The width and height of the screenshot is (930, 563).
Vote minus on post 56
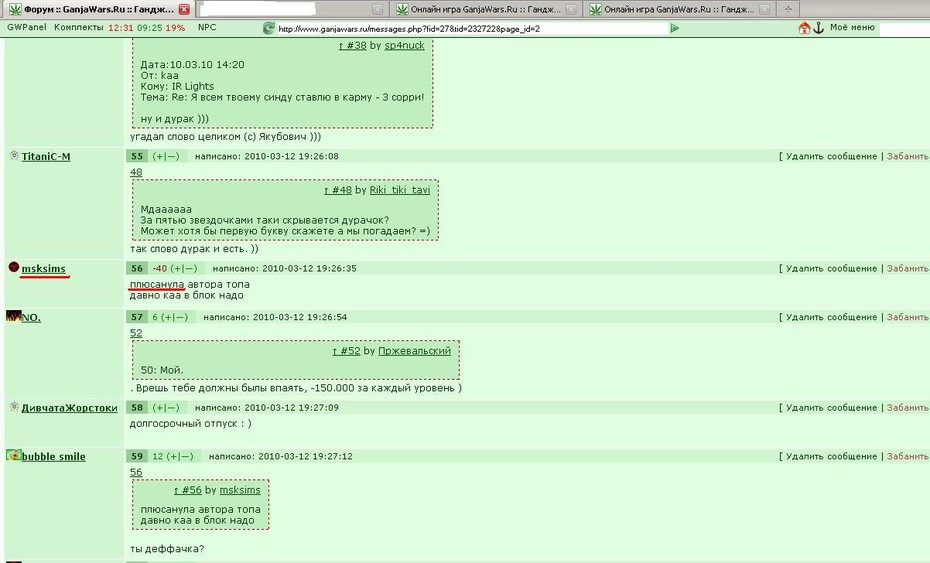point(190,268)
